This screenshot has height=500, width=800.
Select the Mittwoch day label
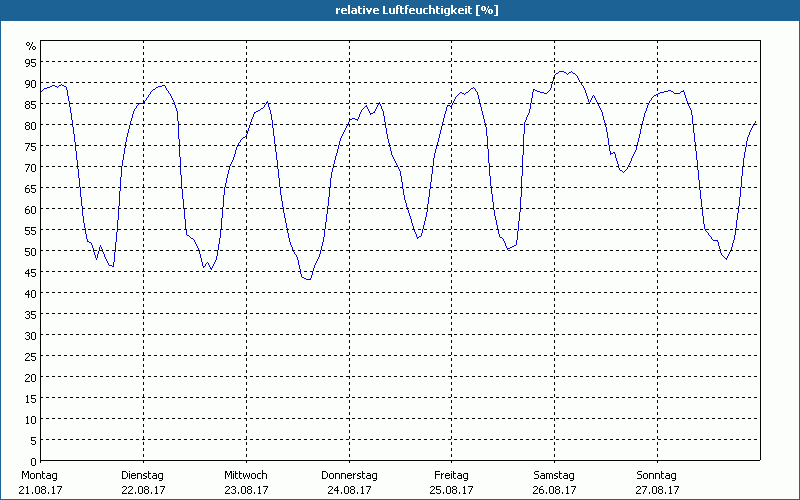(x=246, y=476)
